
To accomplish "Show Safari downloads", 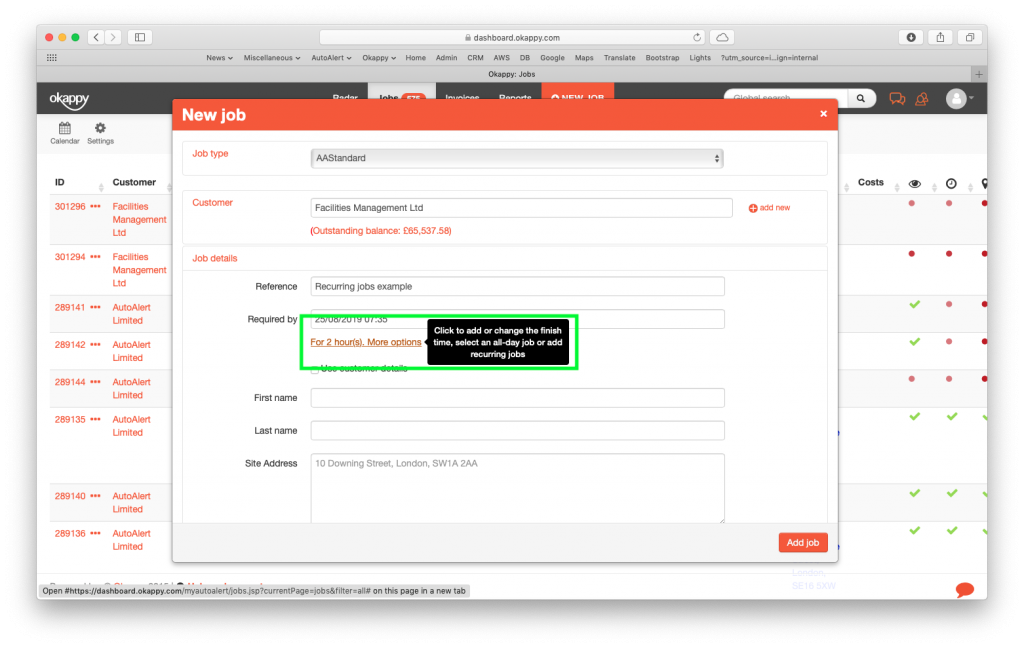I will pos(911,37).
